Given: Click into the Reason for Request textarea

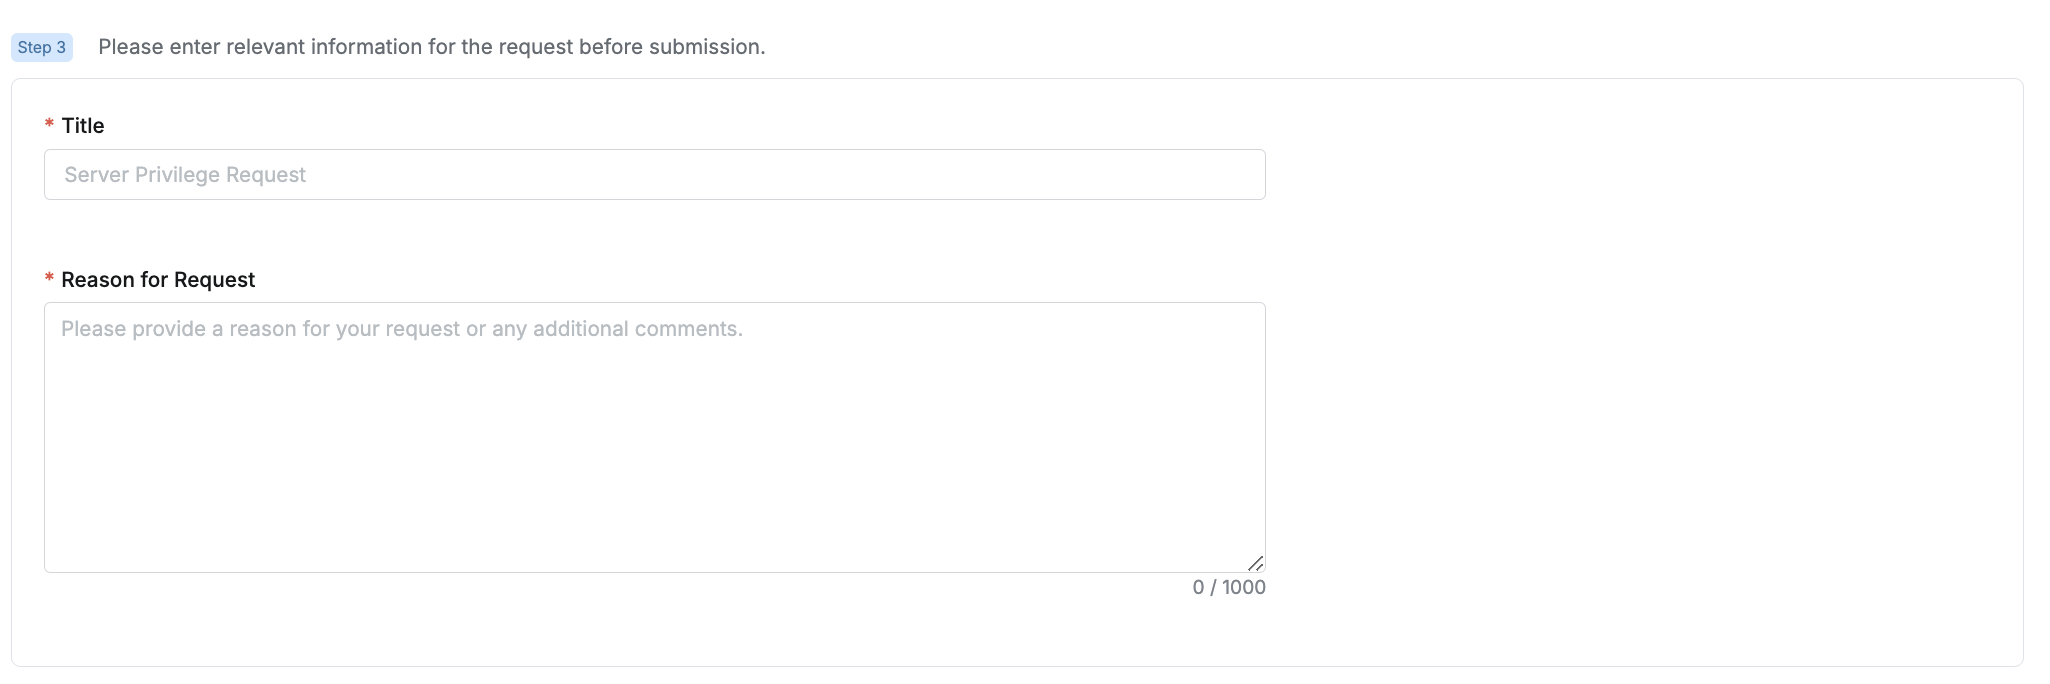Looking at the screenshot, I should tap(655, 437).
